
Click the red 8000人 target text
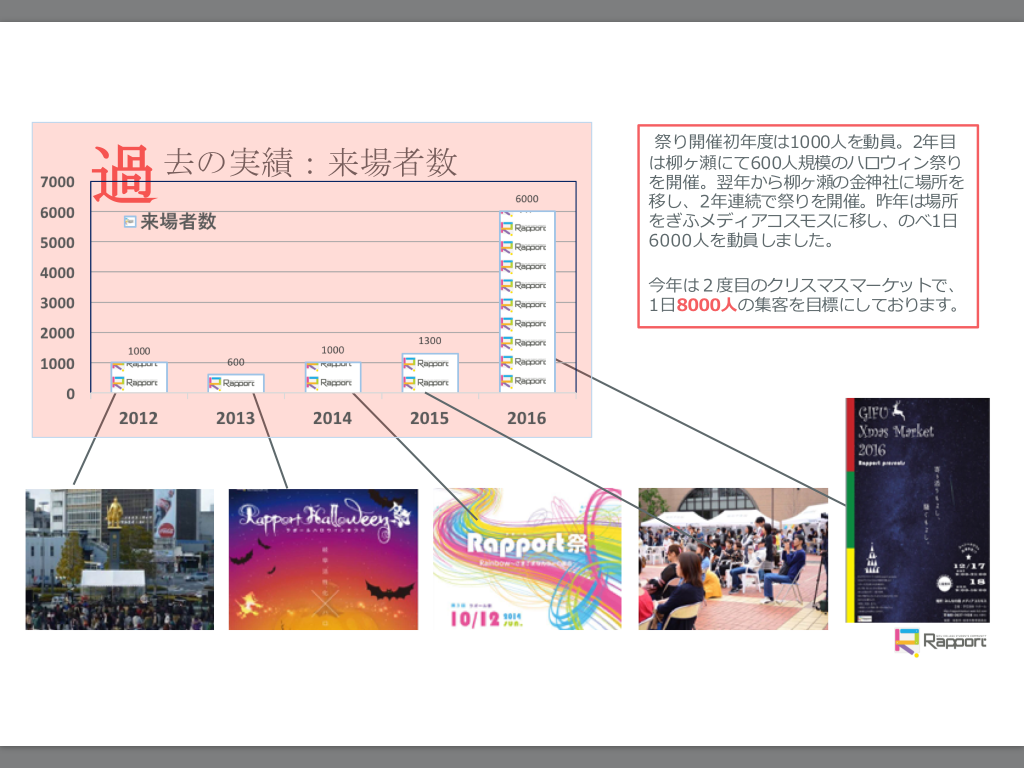(707, 305)
